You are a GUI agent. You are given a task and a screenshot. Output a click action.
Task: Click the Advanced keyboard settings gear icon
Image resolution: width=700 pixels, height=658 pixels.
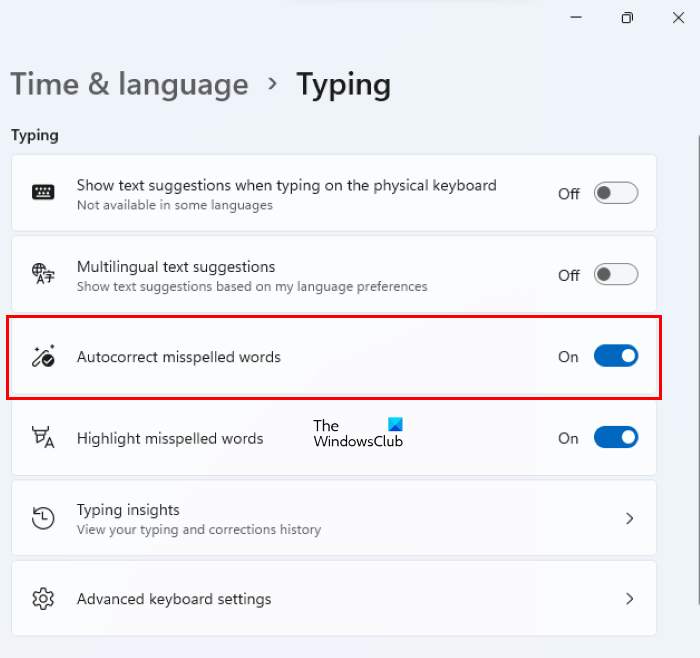pos(43,599)
